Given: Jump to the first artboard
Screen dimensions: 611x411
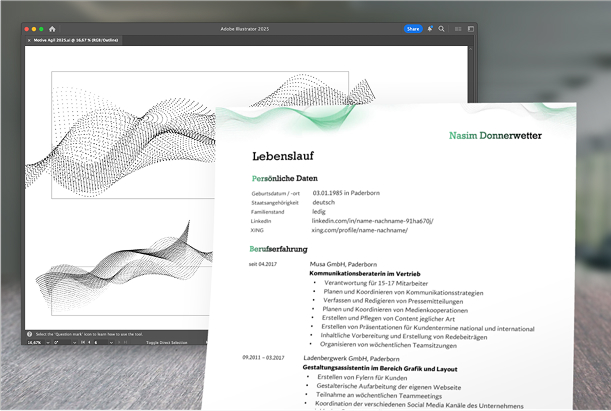Looking at the screenshot, I should point(83,342).
